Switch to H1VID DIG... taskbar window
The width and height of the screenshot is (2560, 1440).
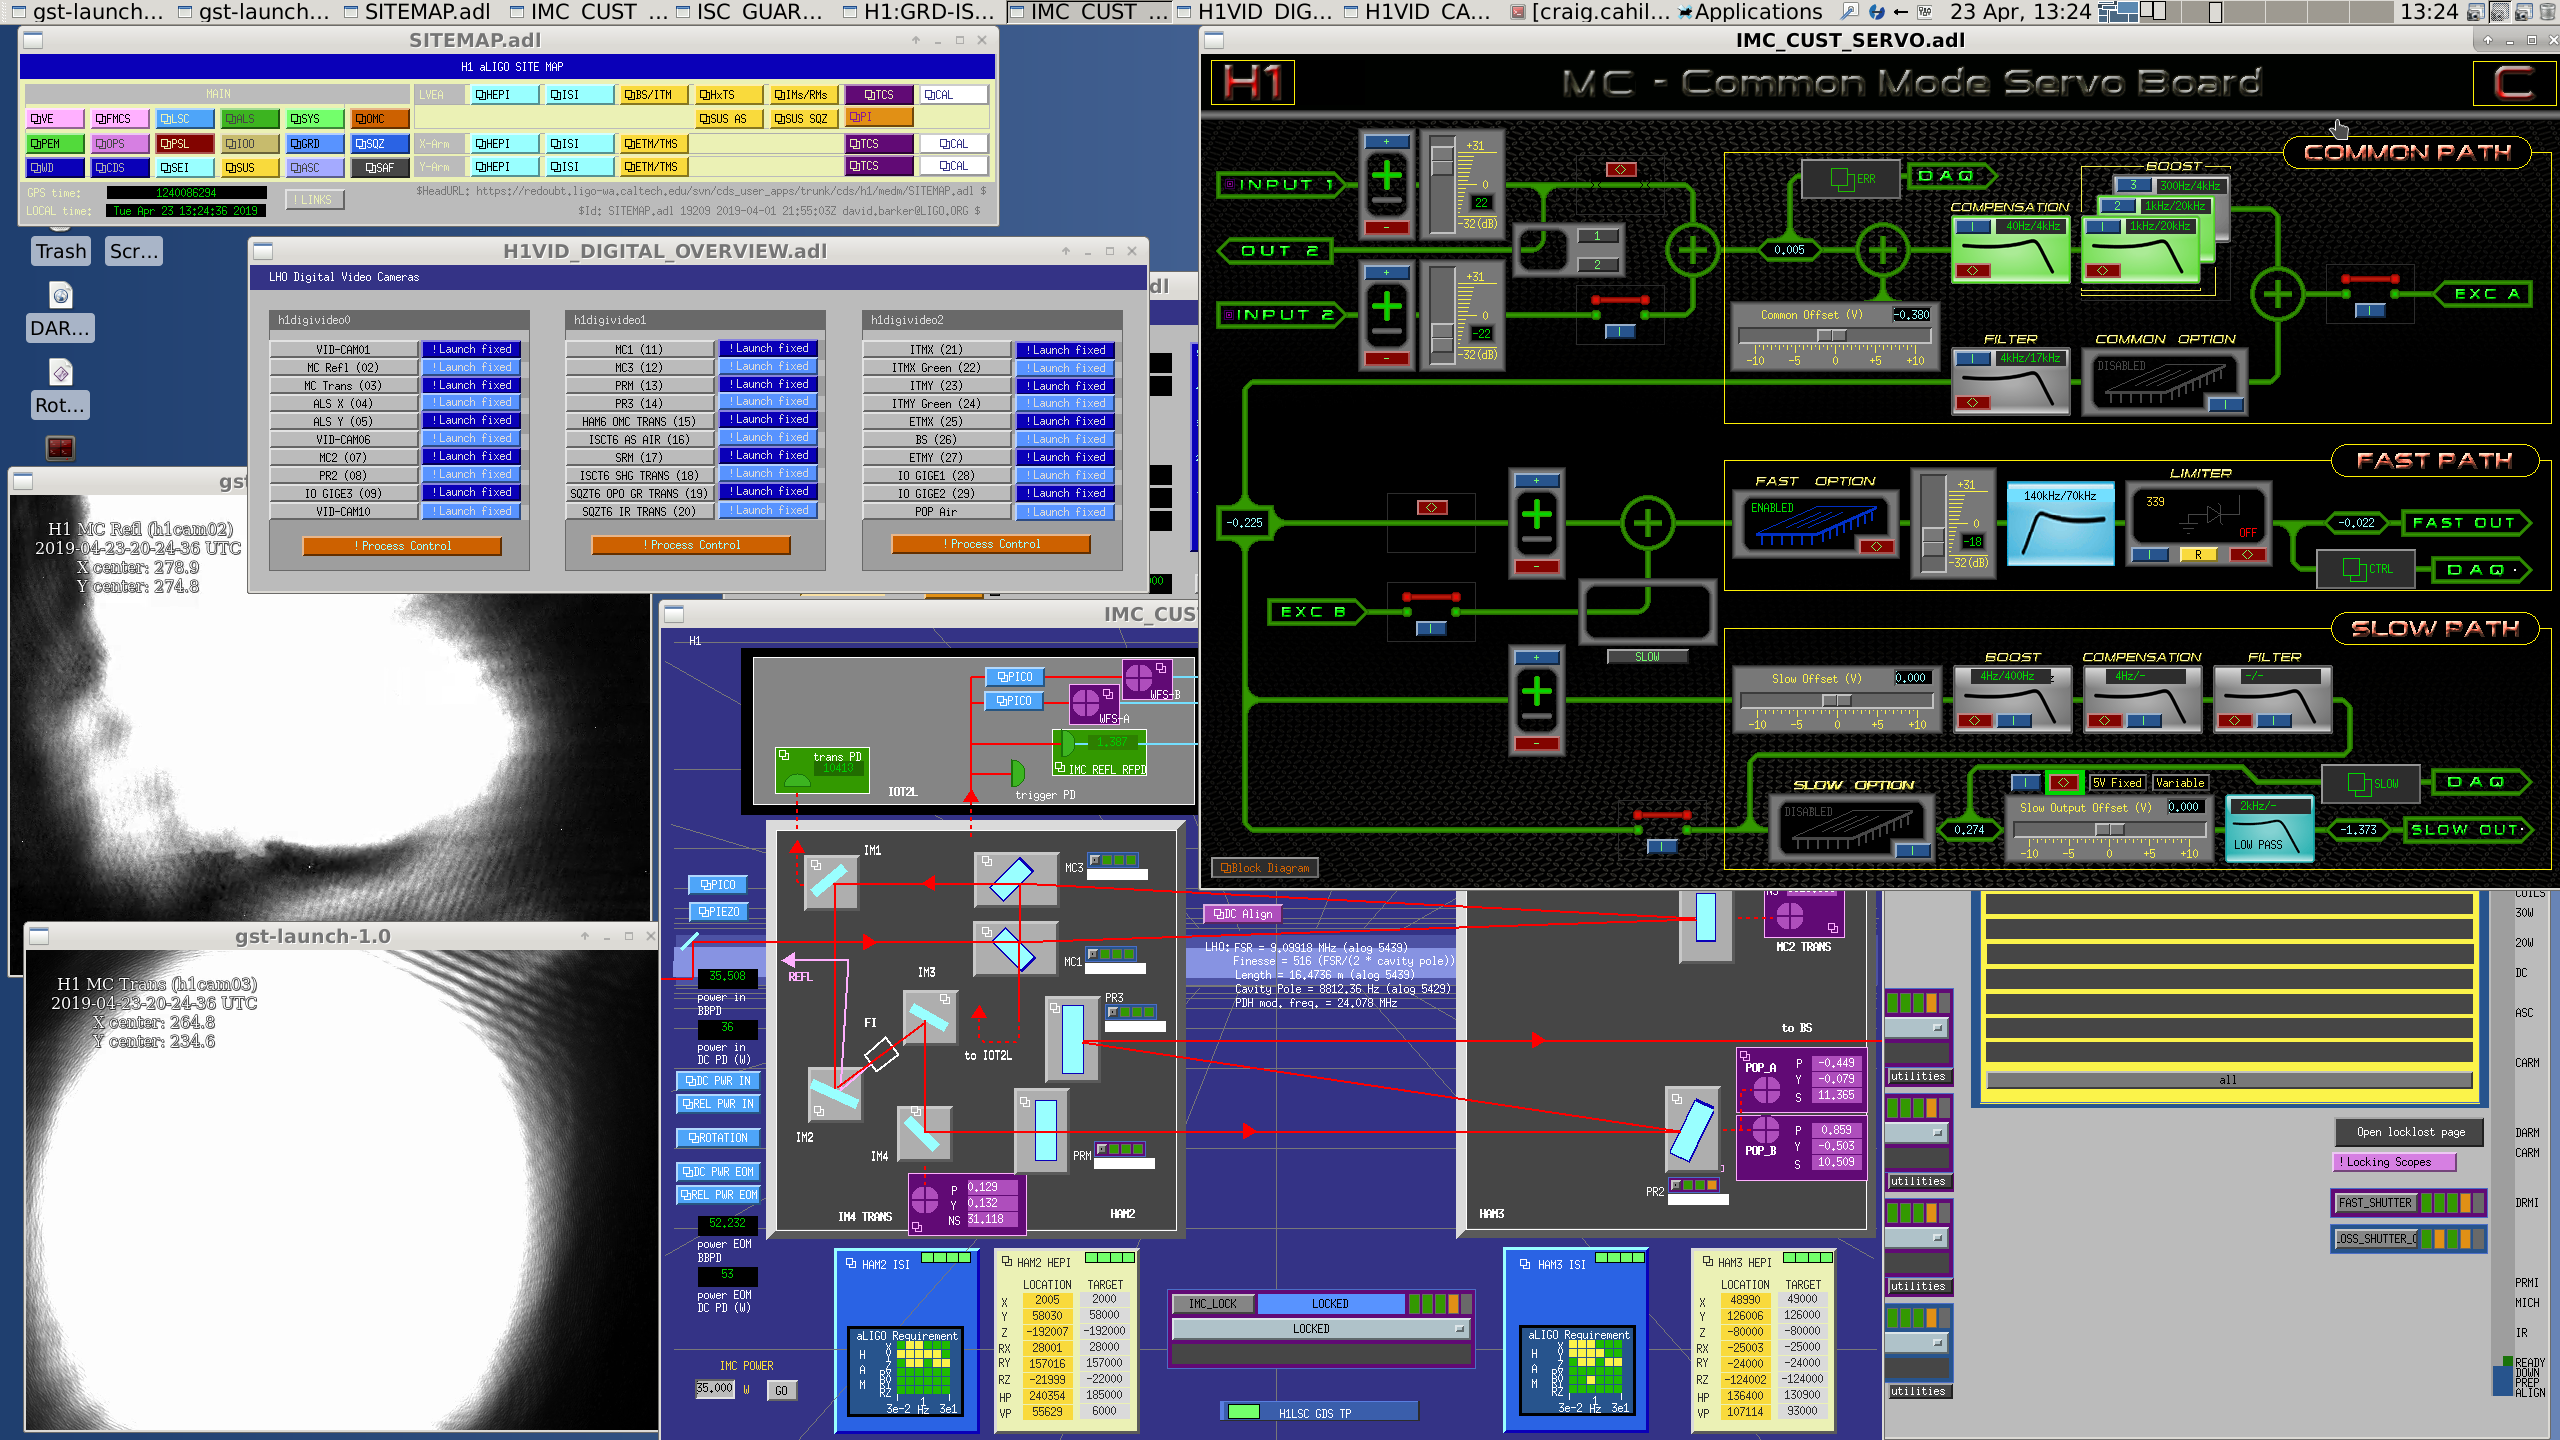tap(1255, 12)
